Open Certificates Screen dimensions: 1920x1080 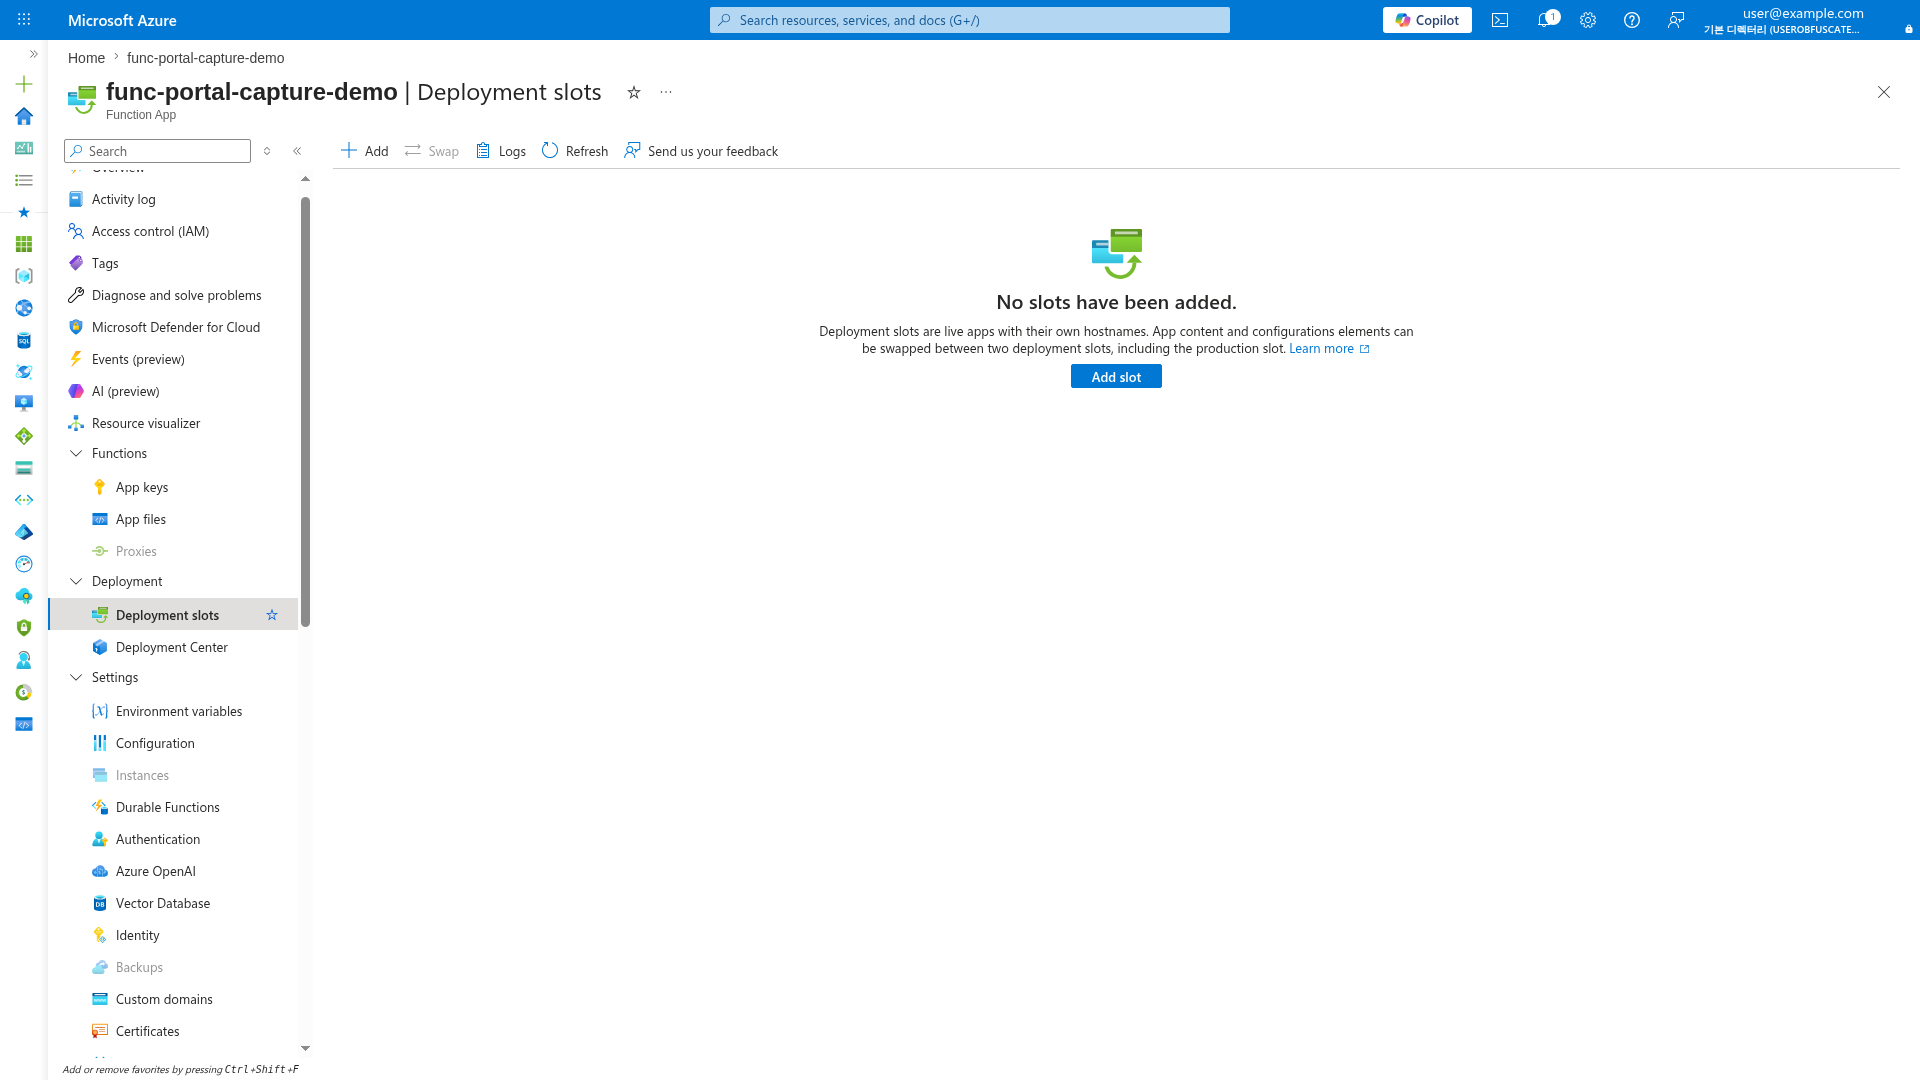click(173, 1031)
